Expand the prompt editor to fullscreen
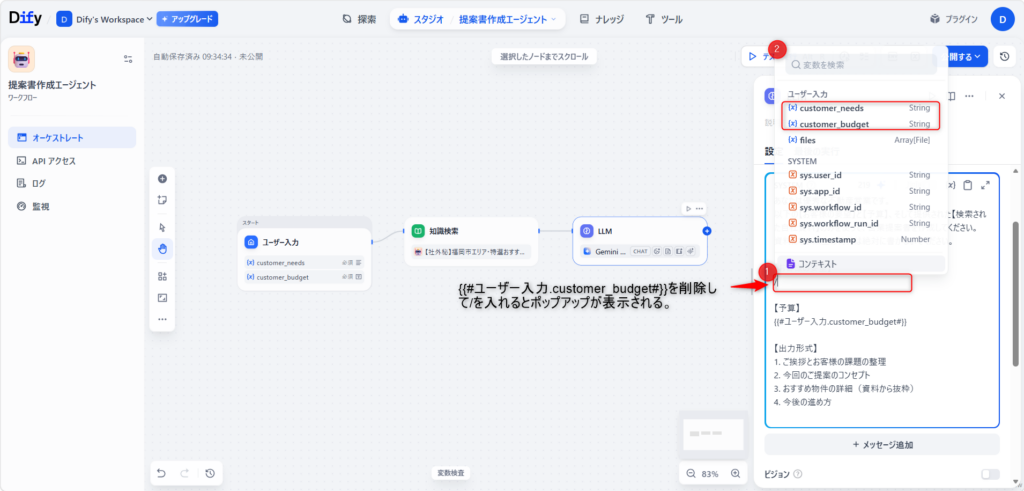The height and width of the screenshot is (491, 1024). (x=986, y=185)
